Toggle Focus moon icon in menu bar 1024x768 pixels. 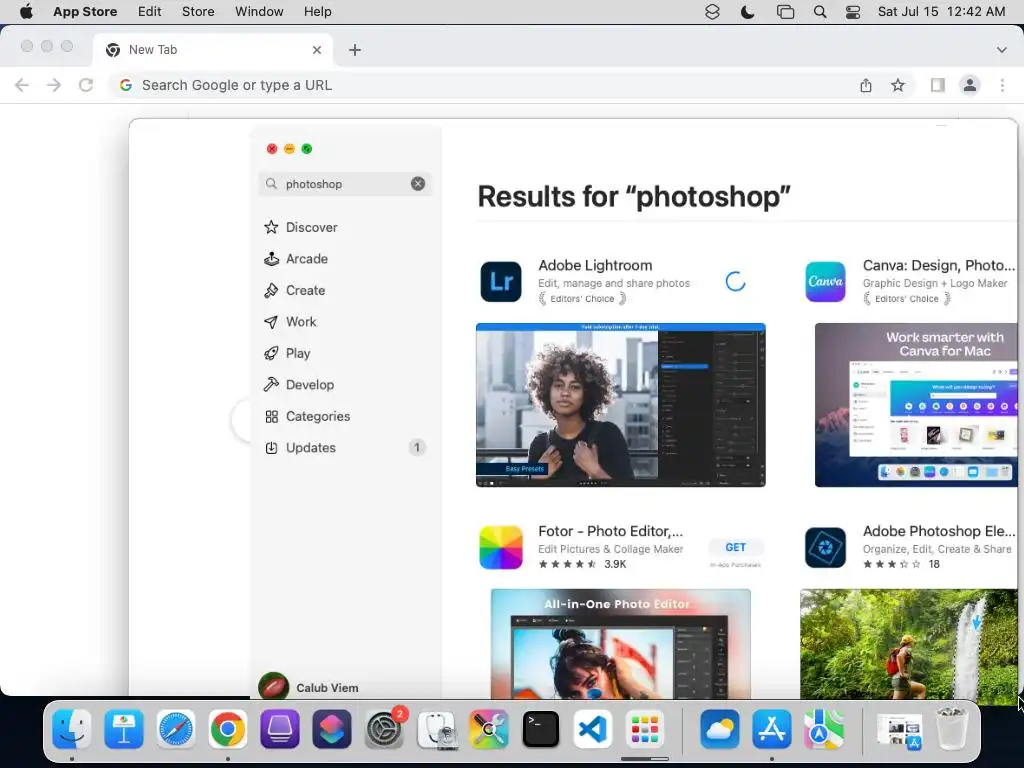click(747, 12)
